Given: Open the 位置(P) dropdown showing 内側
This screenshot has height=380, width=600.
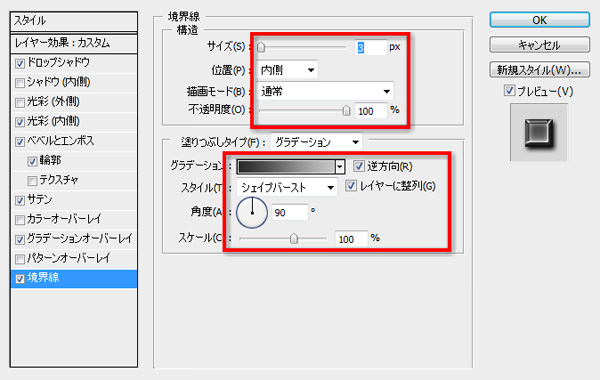Looking at the screenshot, I should 287,70.
